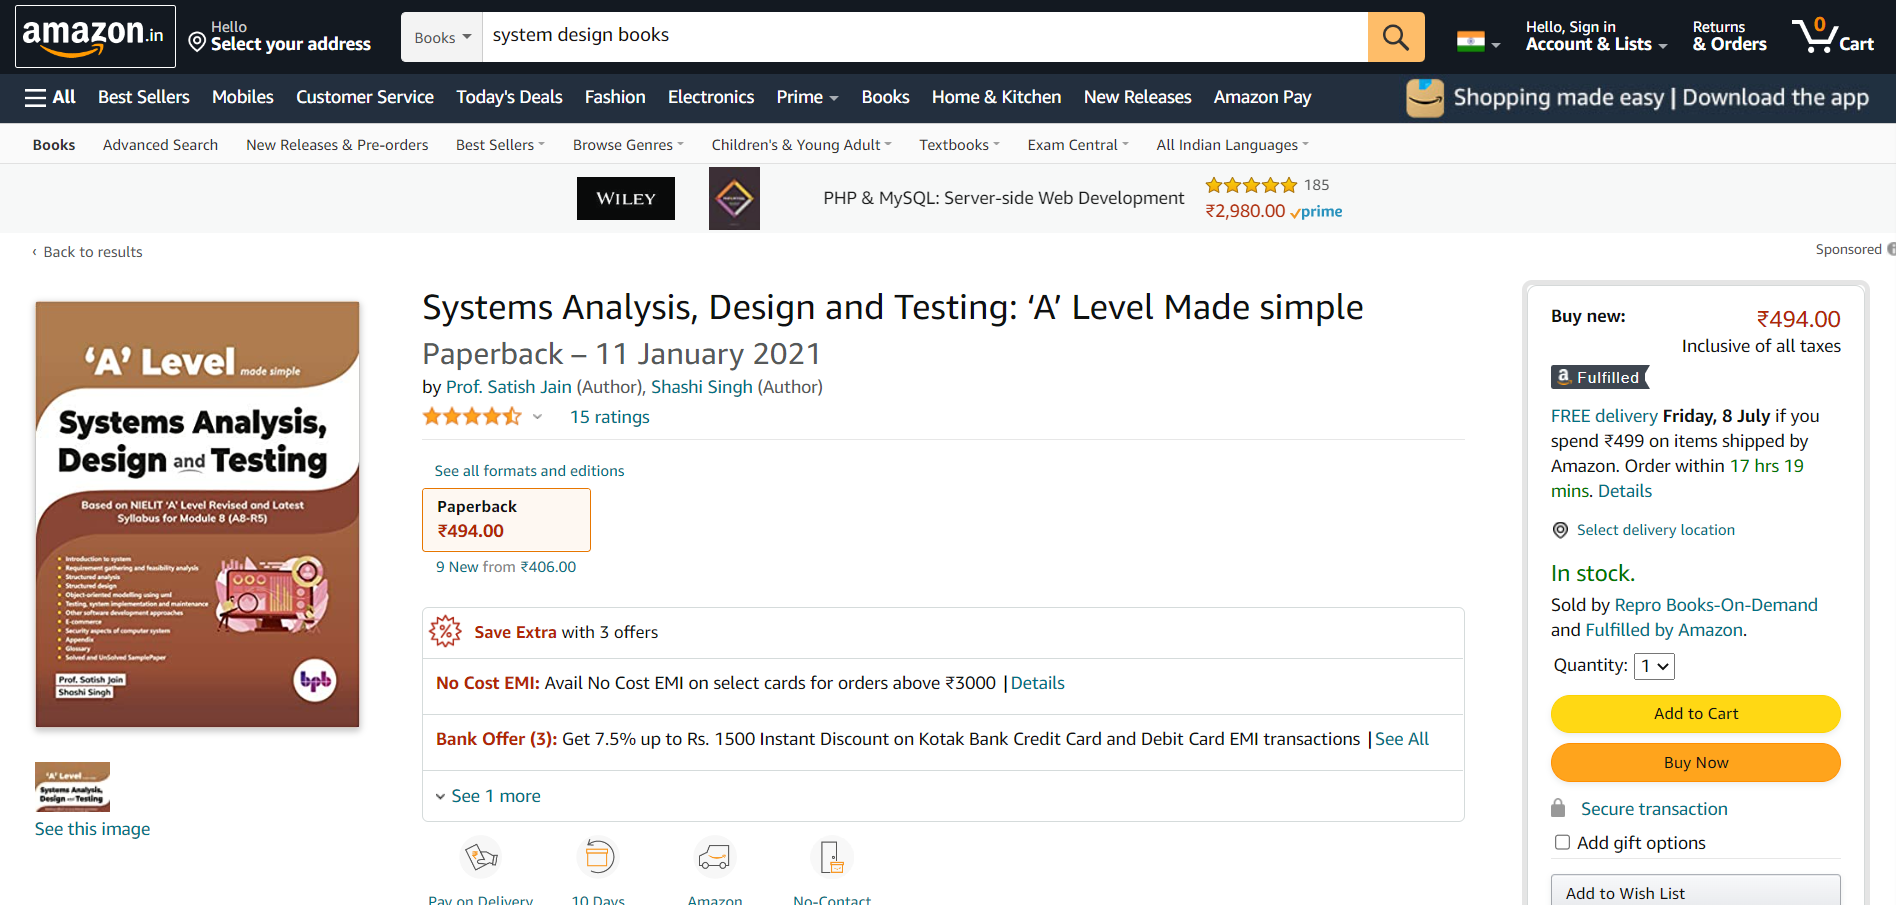This screenshot has height=905, width=1896.
Task: Click See this image link
Action: [x=92, y=829]
